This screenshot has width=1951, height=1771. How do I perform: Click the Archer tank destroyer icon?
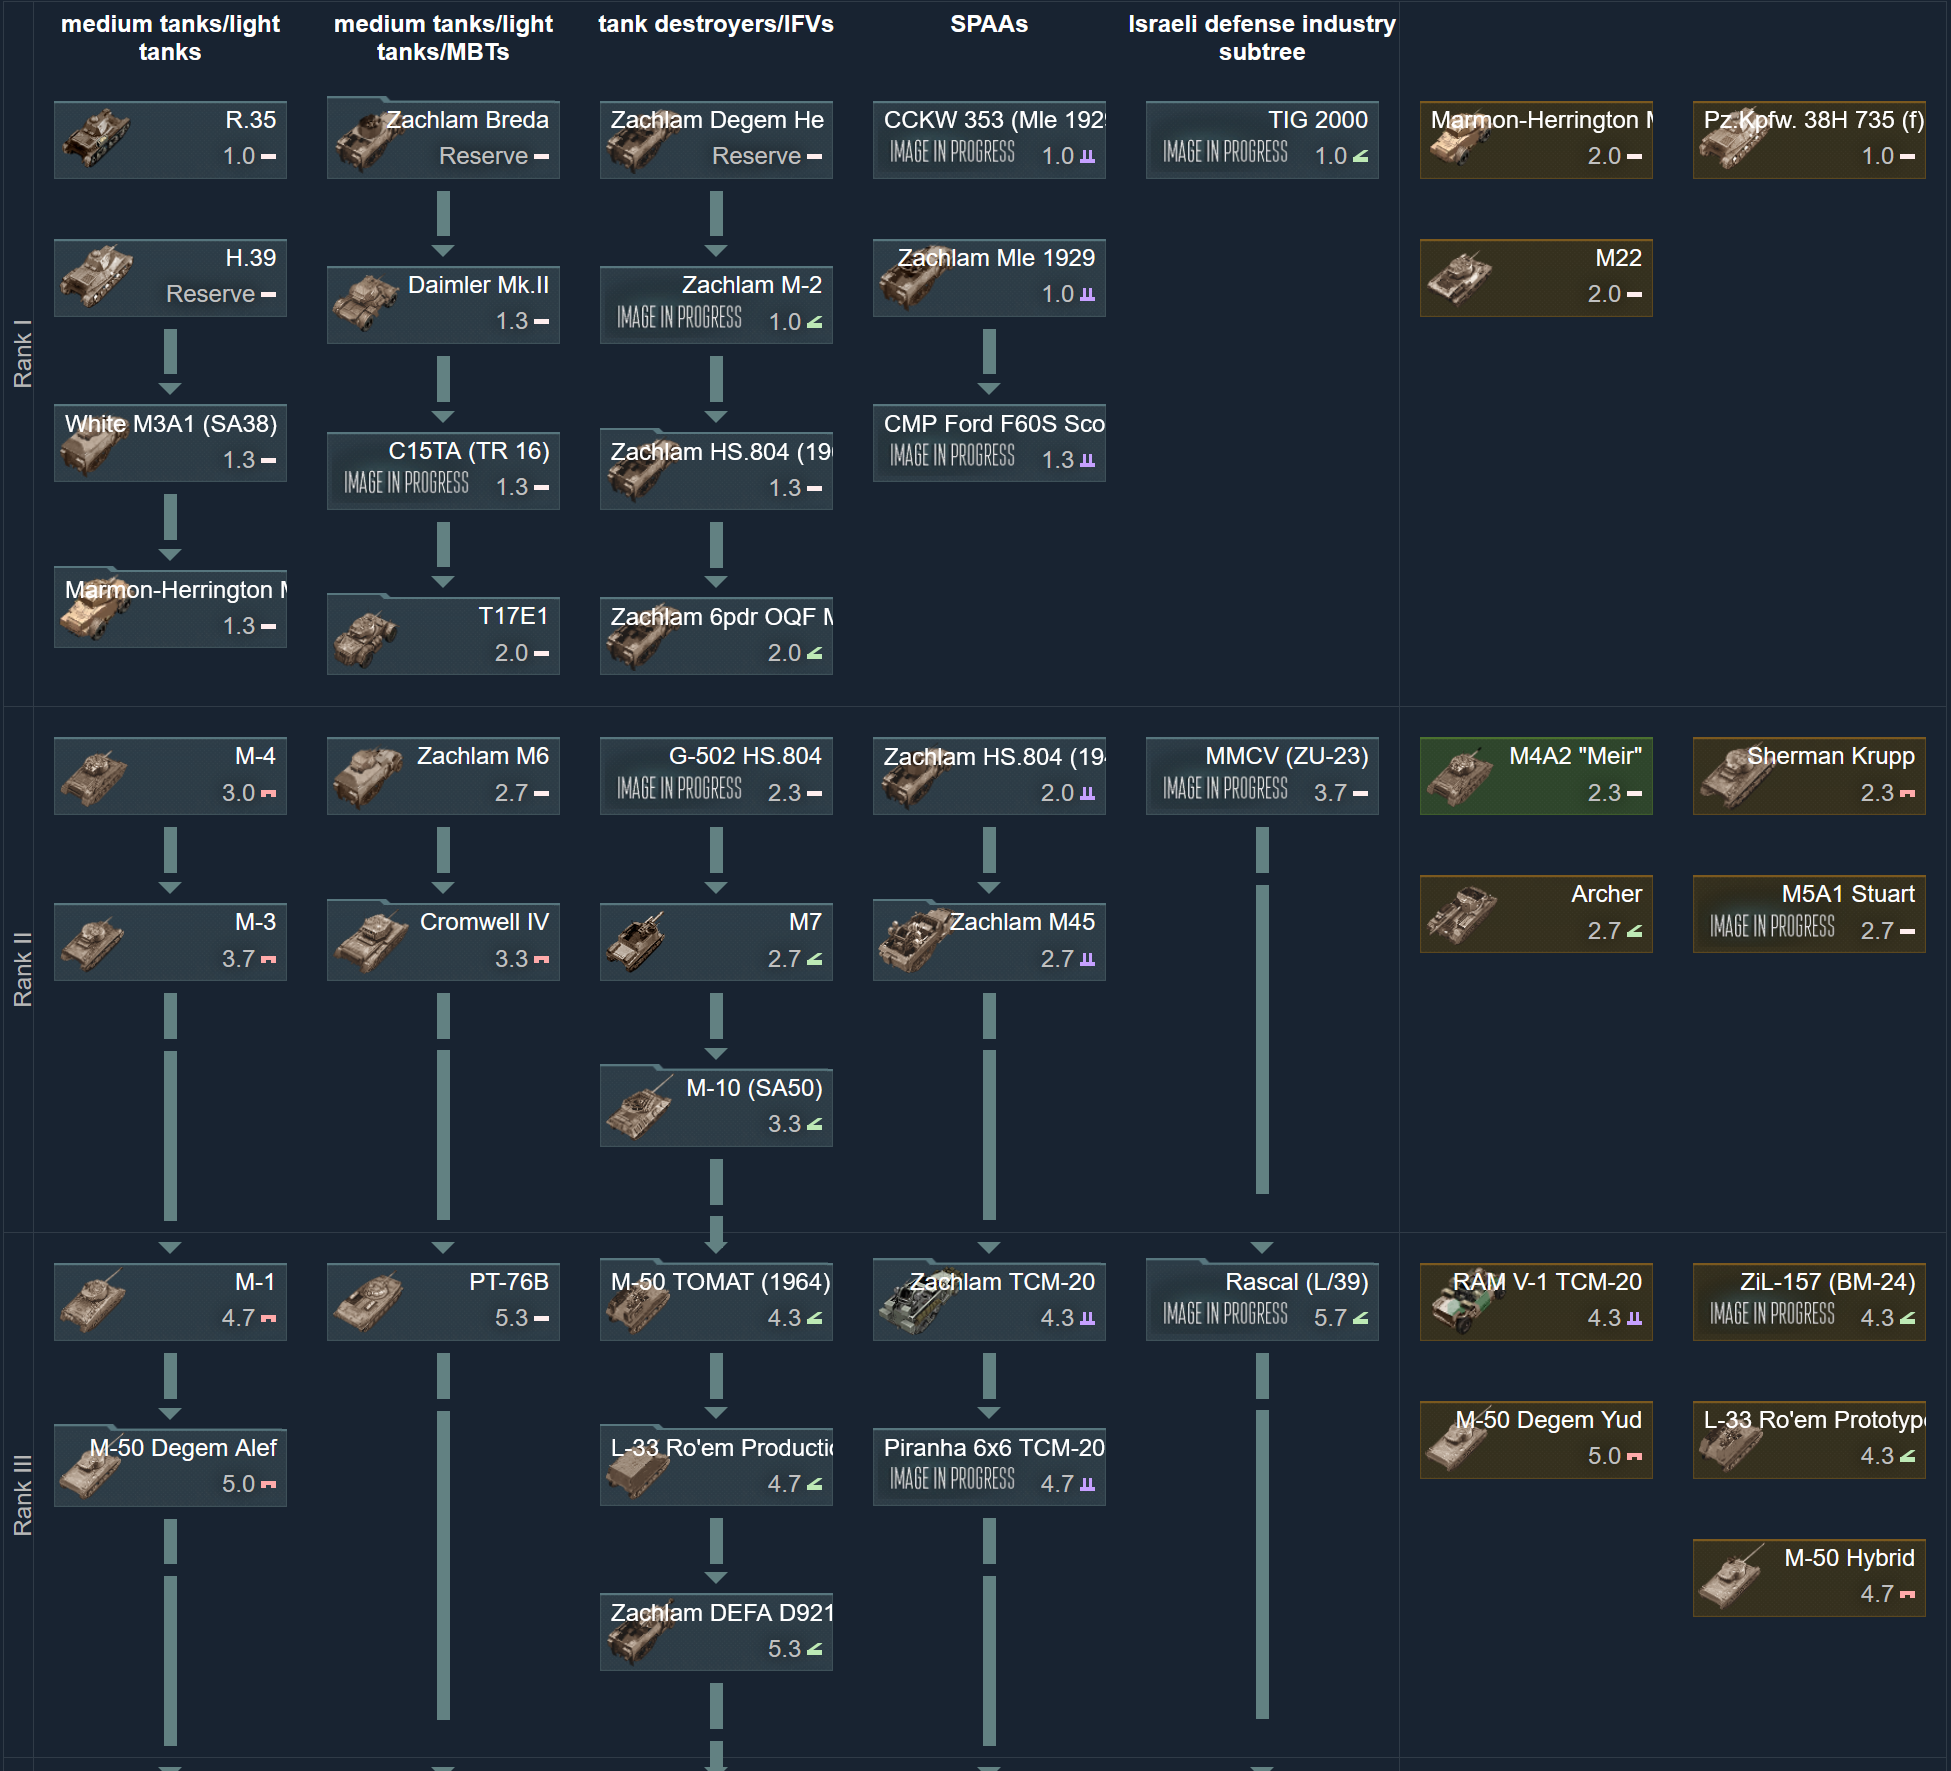[x=1460, y=914]
